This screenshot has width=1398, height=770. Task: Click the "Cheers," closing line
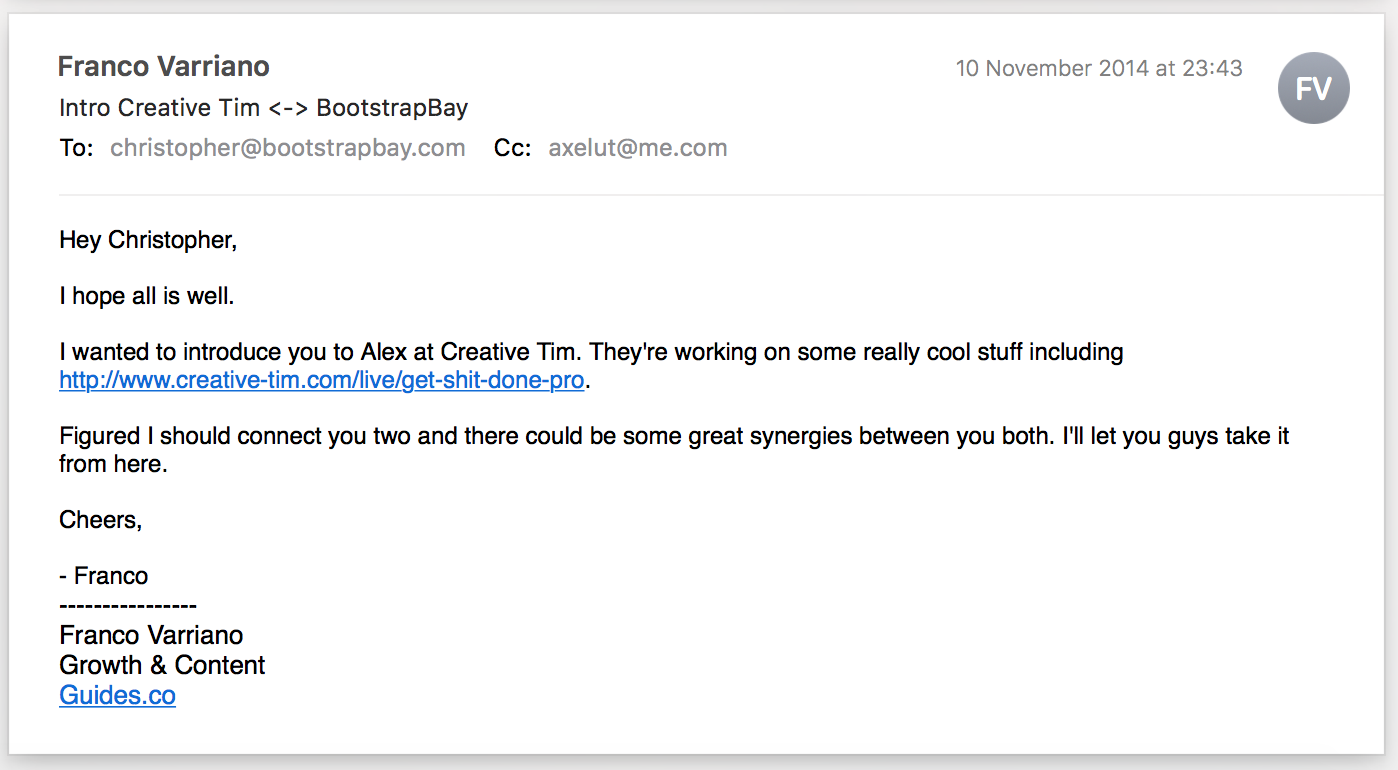(x=101, y=520)
